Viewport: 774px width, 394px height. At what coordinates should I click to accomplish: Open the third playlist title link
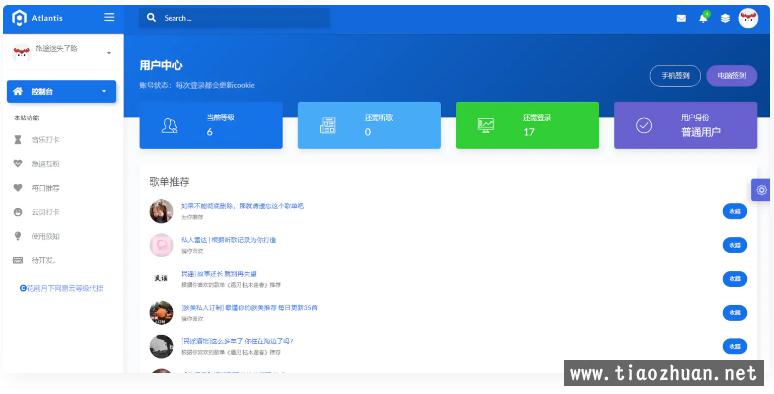[219, 274]
